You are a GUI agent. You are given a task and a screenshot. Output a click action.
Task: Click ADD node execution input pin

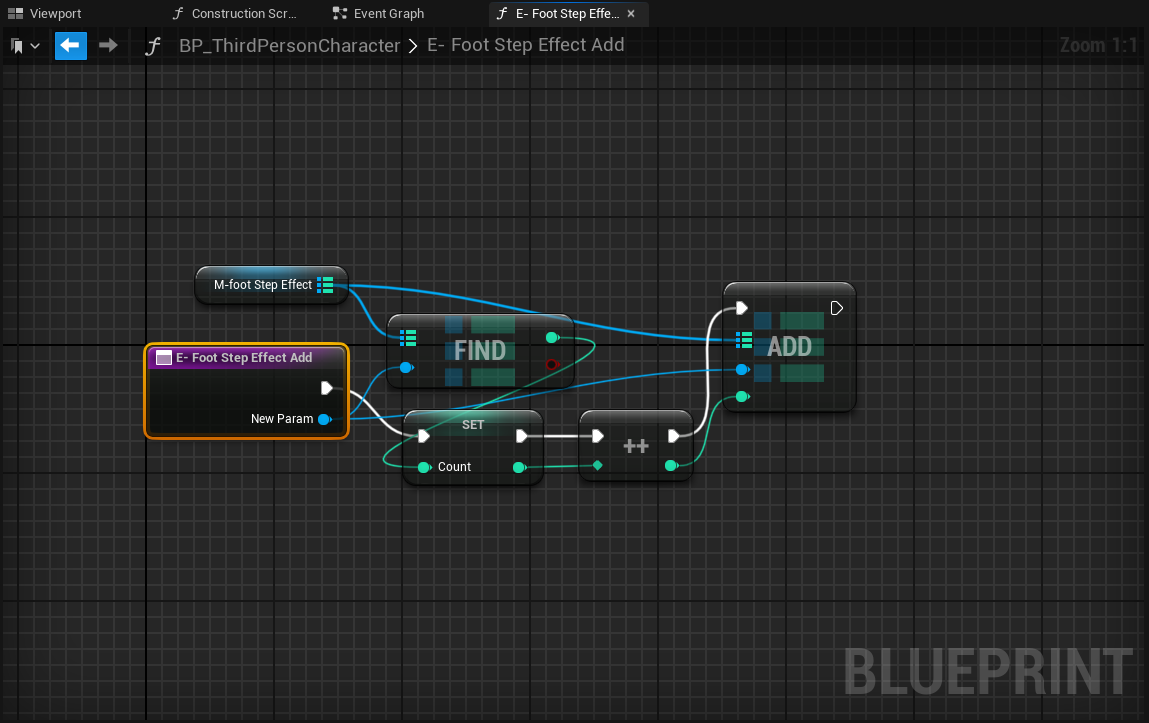point(742,308)
